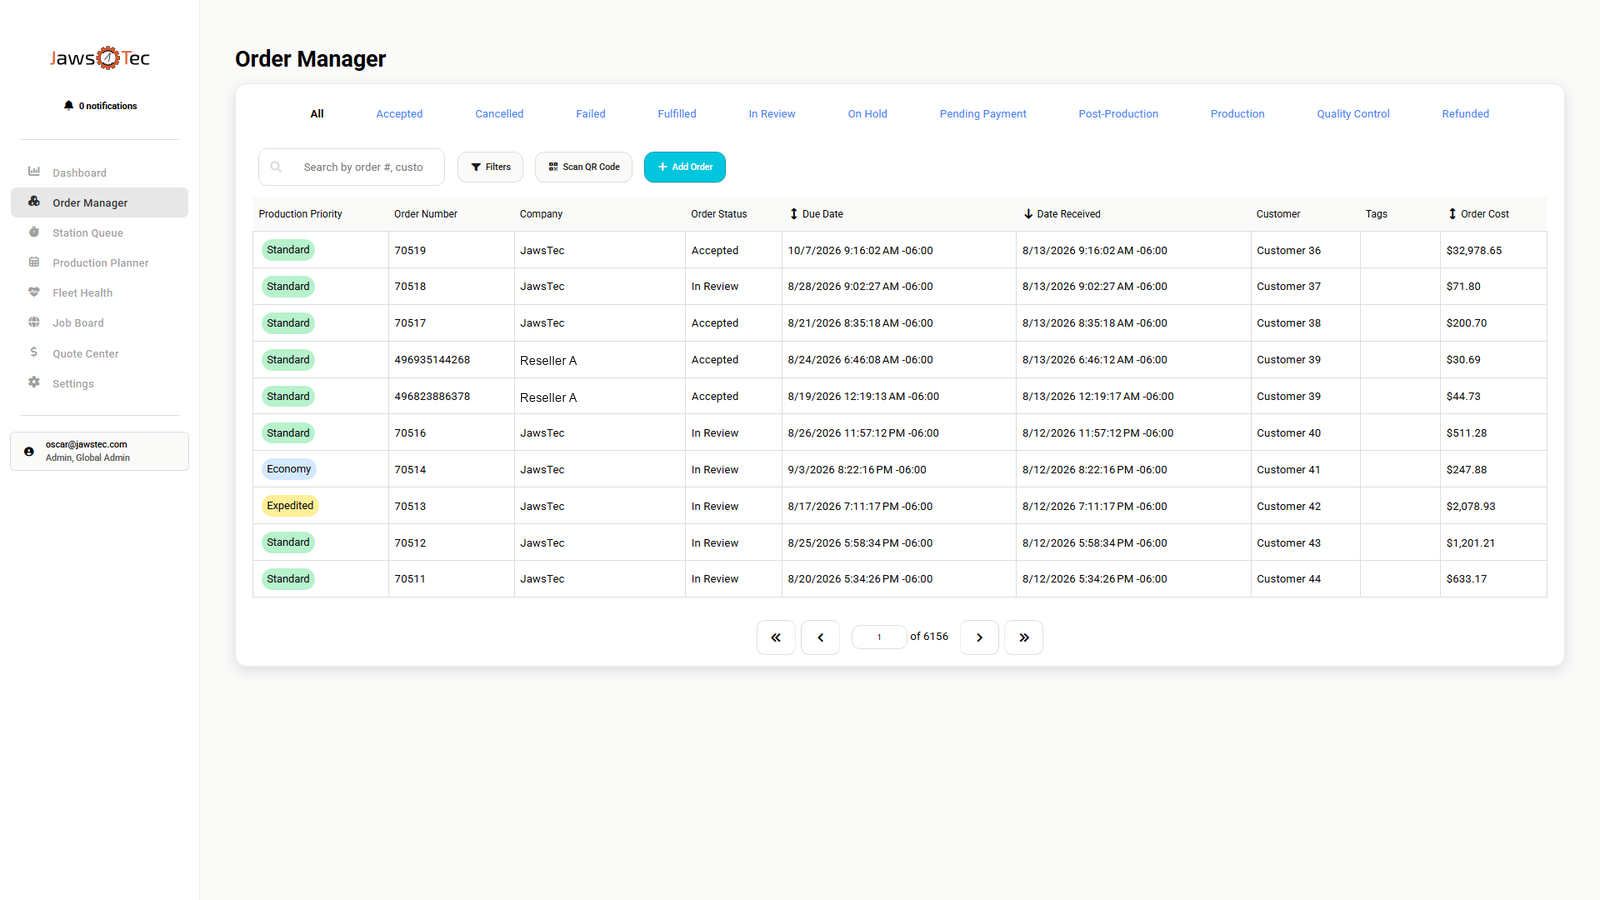Sort by Due Date arrow icon
The height and width of the screenshot is (900, 1600).
[x=794, y=214]
